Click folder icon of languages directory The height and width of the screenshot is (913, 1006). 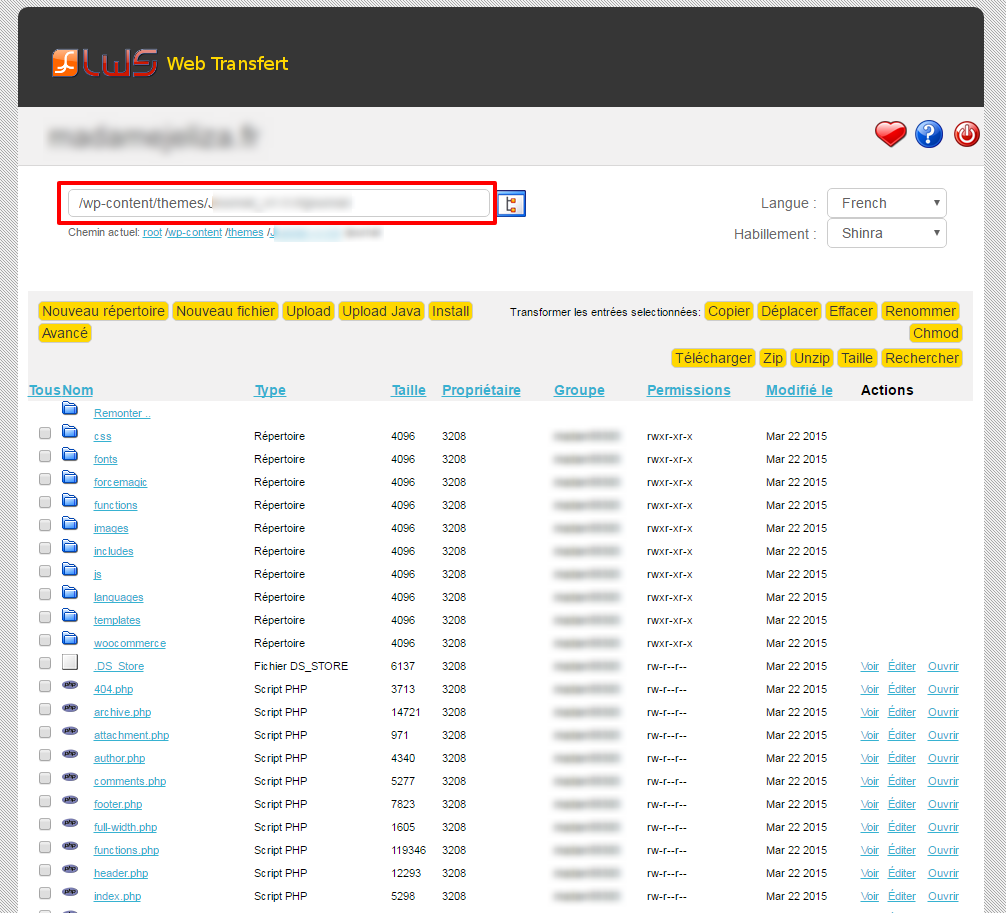pos(70,593)
